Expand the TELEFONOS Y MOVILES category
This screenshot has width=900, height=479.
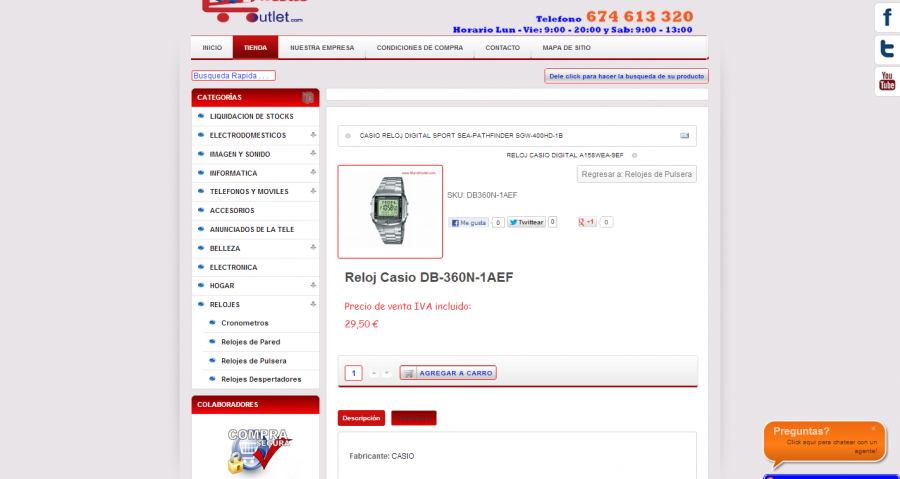[x=313, y=191]
